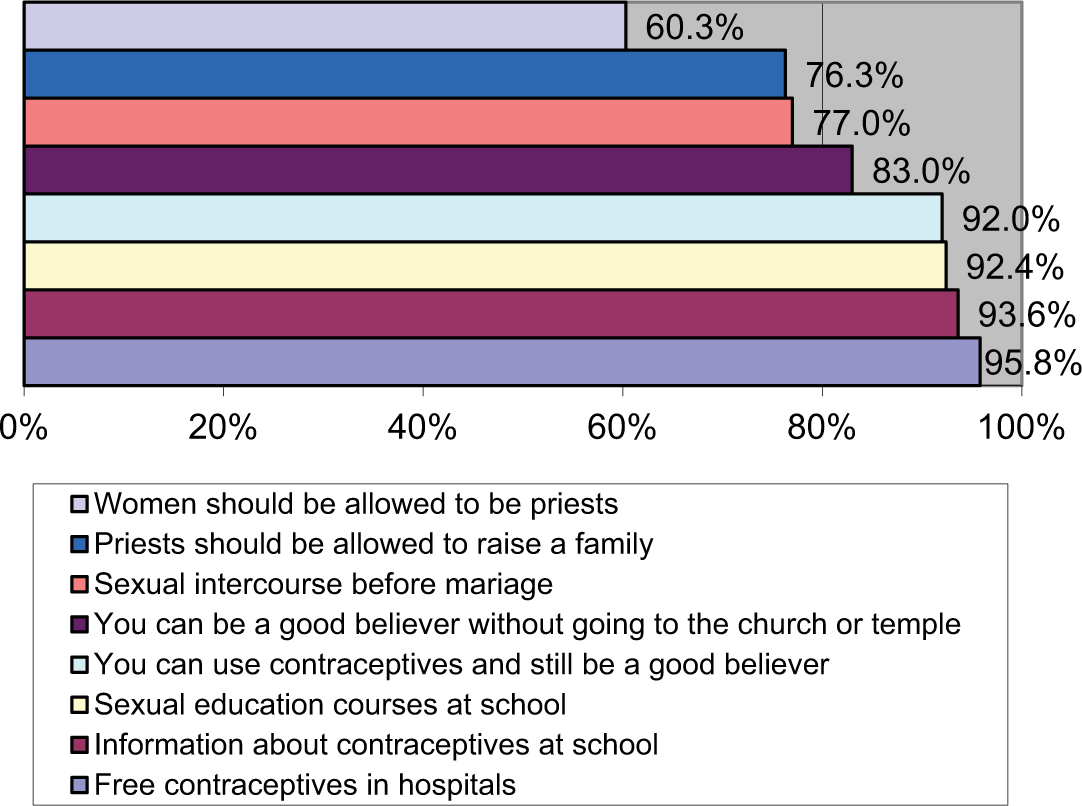
Task: Select the 'Free contraceptives in hospitals' legend text
Action: pyautogui.click(x=305, y=785)
